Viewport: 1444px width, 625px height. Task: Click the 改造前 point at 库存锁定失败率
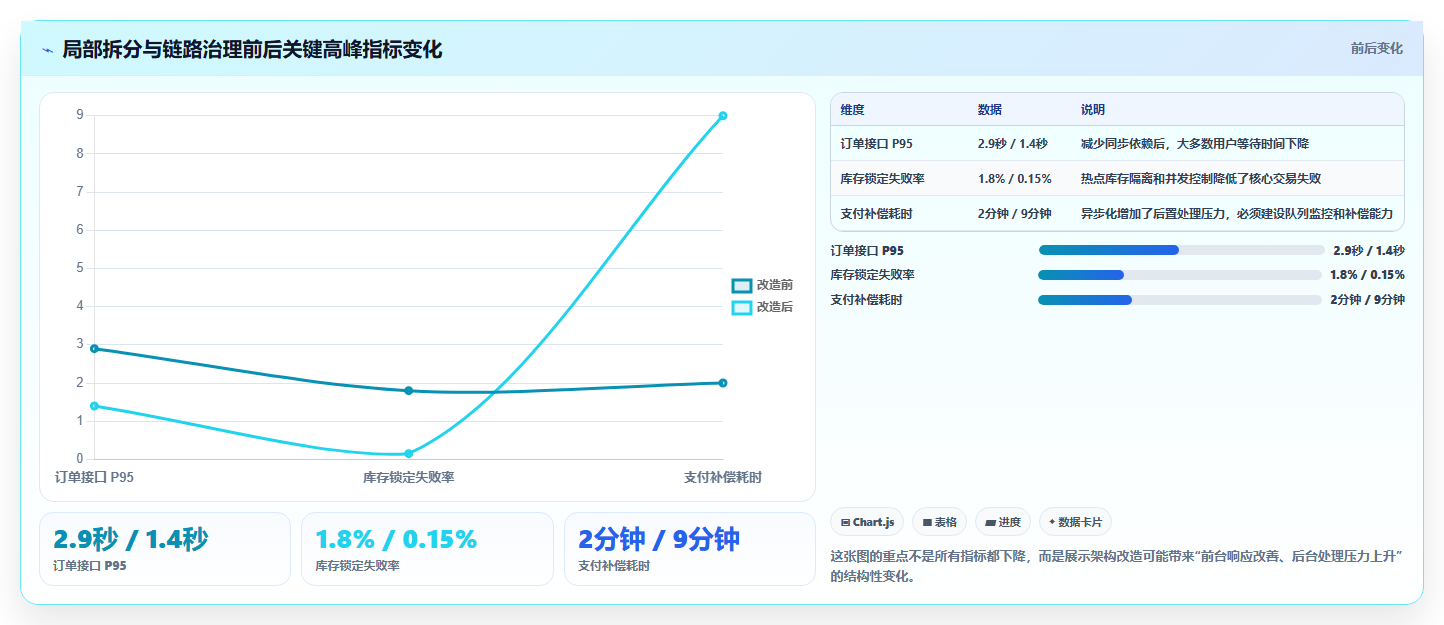(x=408, y=391)
